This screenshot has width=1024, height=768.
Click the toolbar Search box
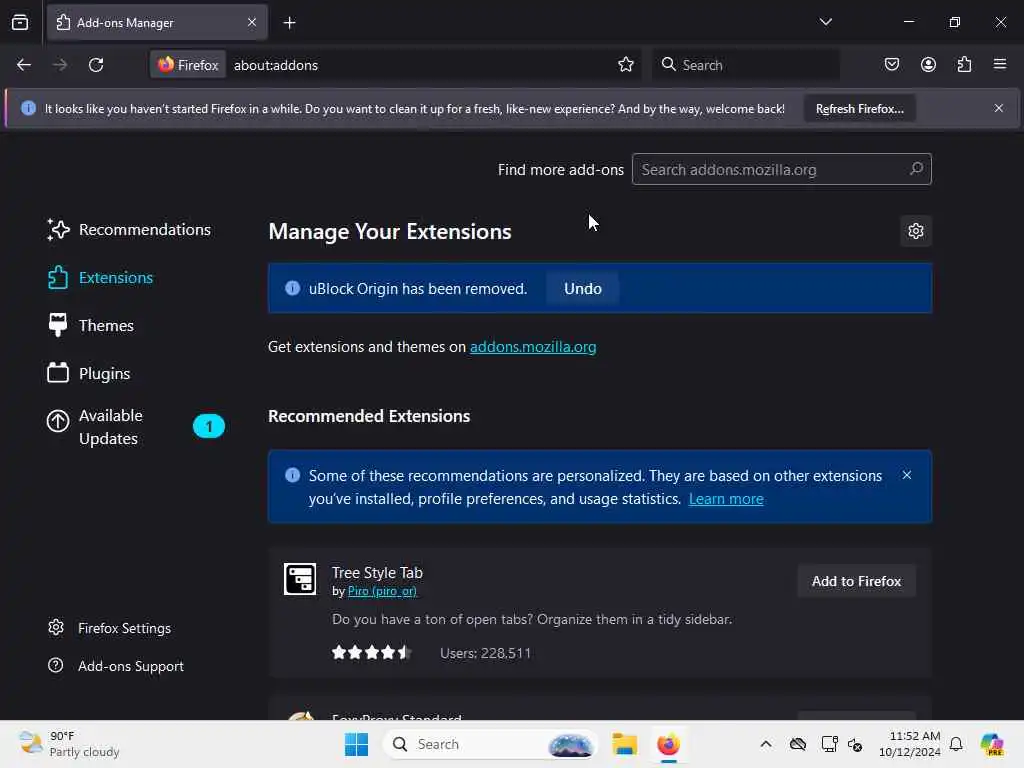[x=746, y=65]
